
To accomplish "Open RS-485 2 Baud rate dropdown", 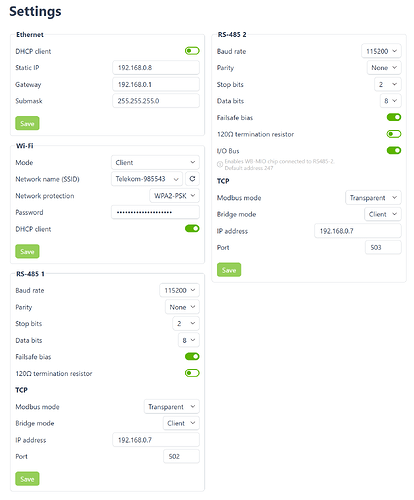I will tap(381, 51).
